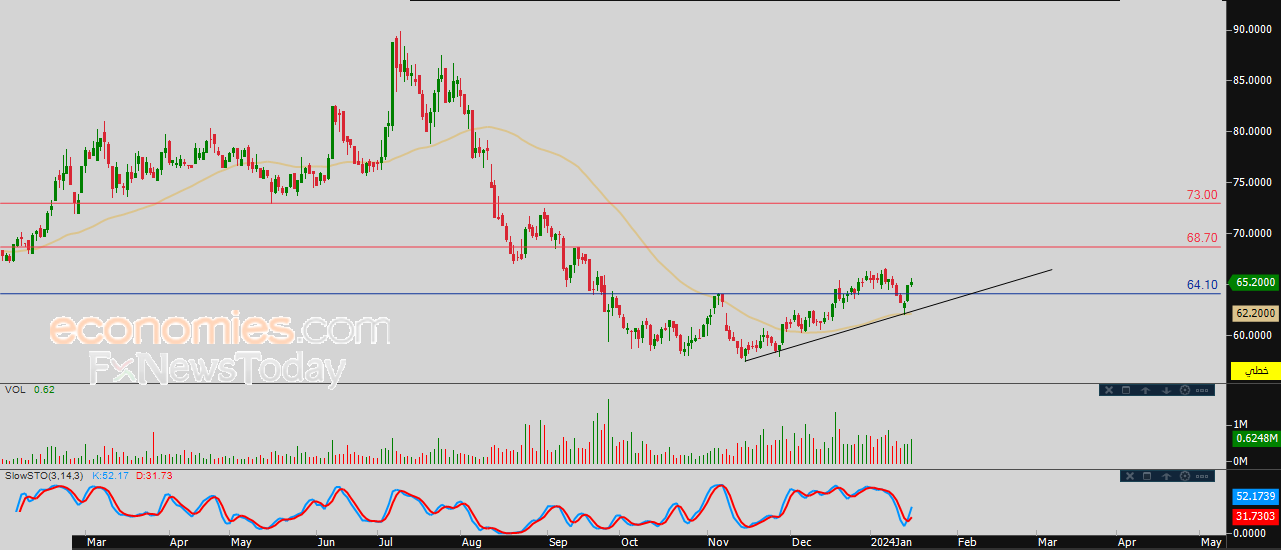Click the VOL indicator title label
The width and height of the screenshot is (1281, 550).
click(14, 389)
